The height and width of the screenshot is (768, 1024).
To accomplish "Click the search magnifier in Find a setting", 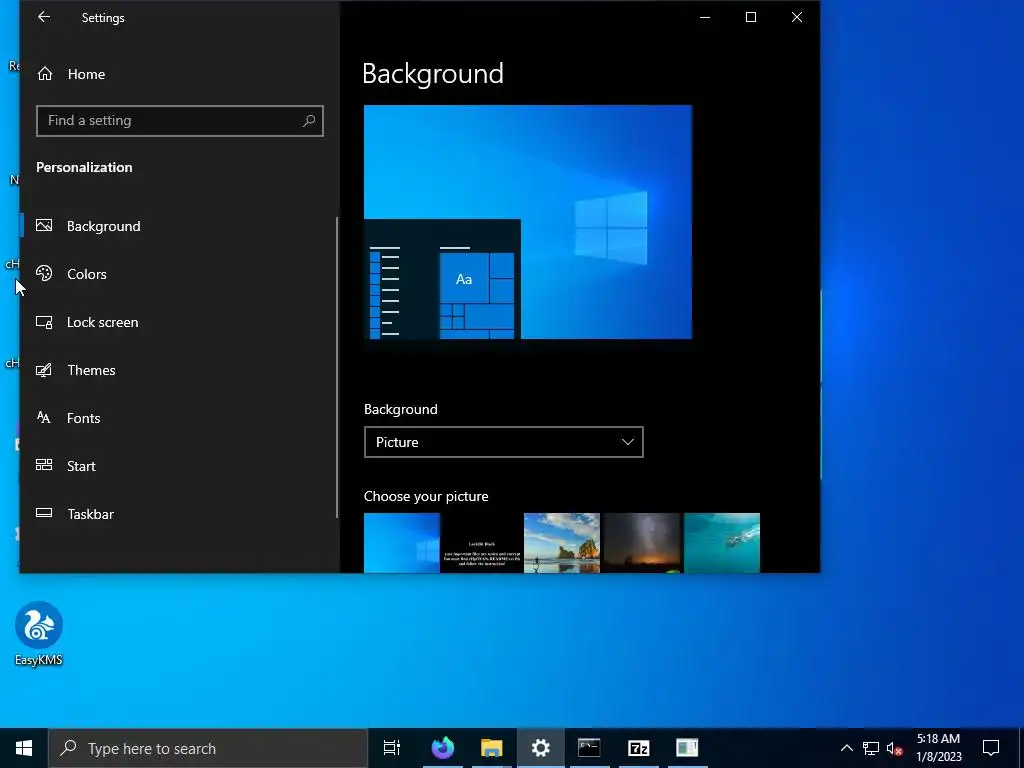I will pyautogui.click(x=309, y=121).
